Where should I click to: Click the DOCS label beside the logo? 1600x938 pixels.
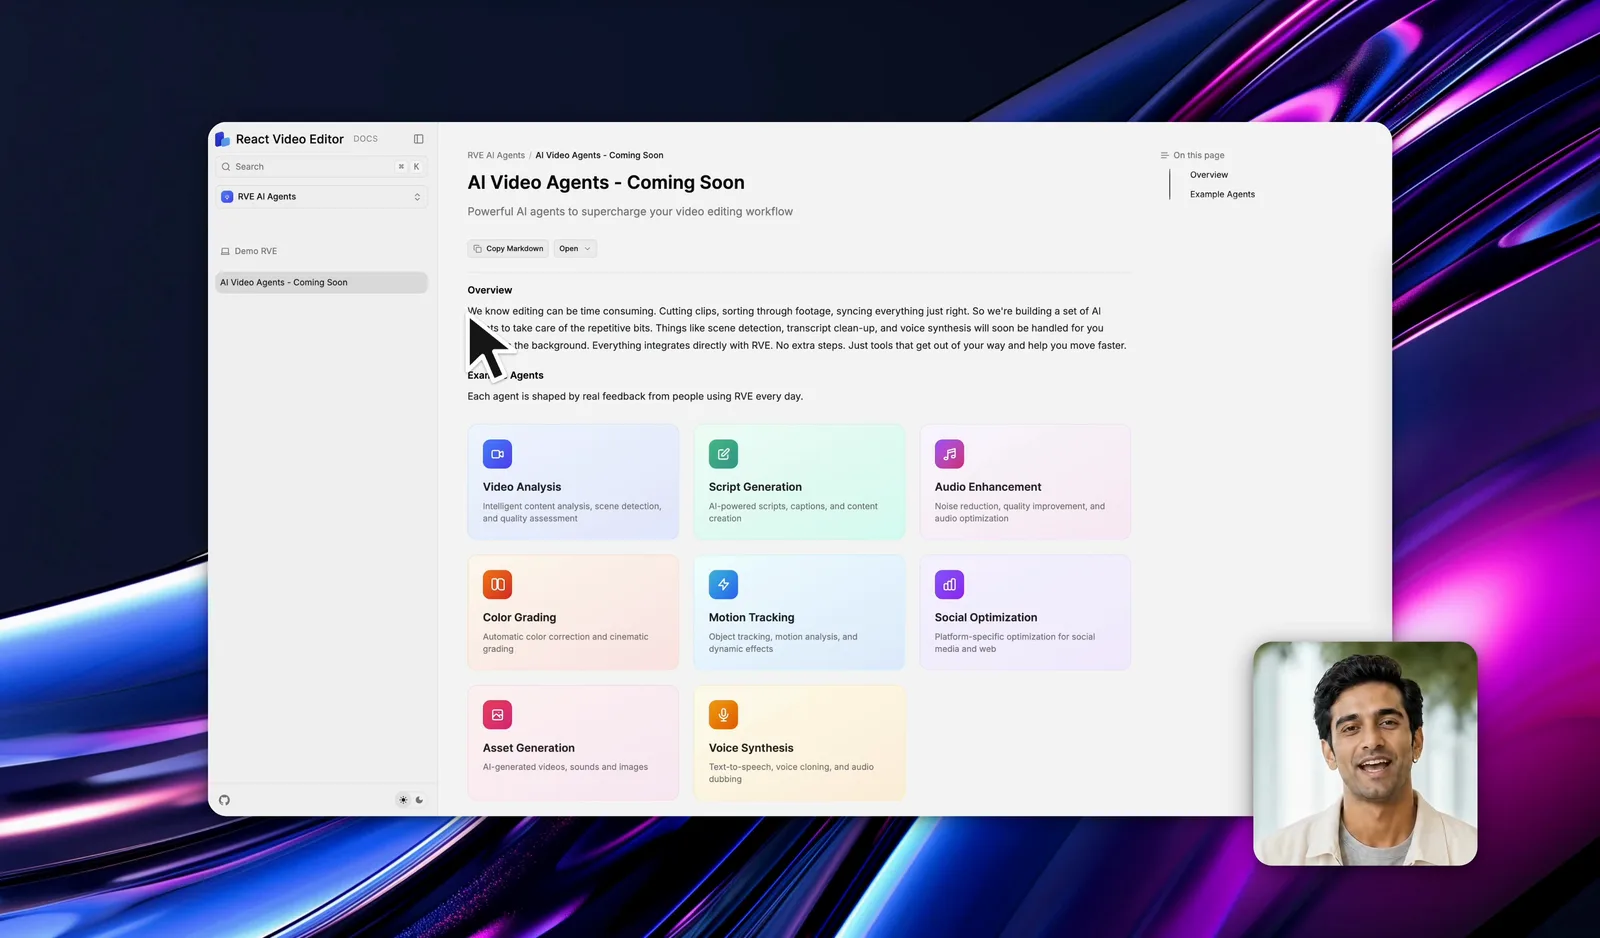365,139
